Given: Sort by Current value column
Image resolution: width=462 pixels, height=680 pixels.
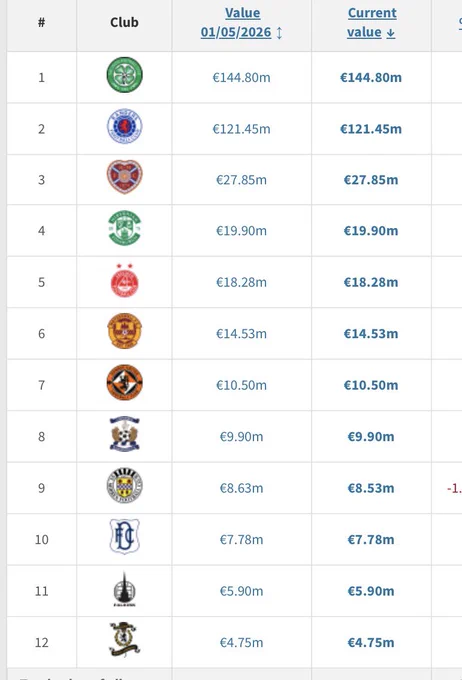Looking at the screenshot, I should pyautogui.click(x=371, y=23).
